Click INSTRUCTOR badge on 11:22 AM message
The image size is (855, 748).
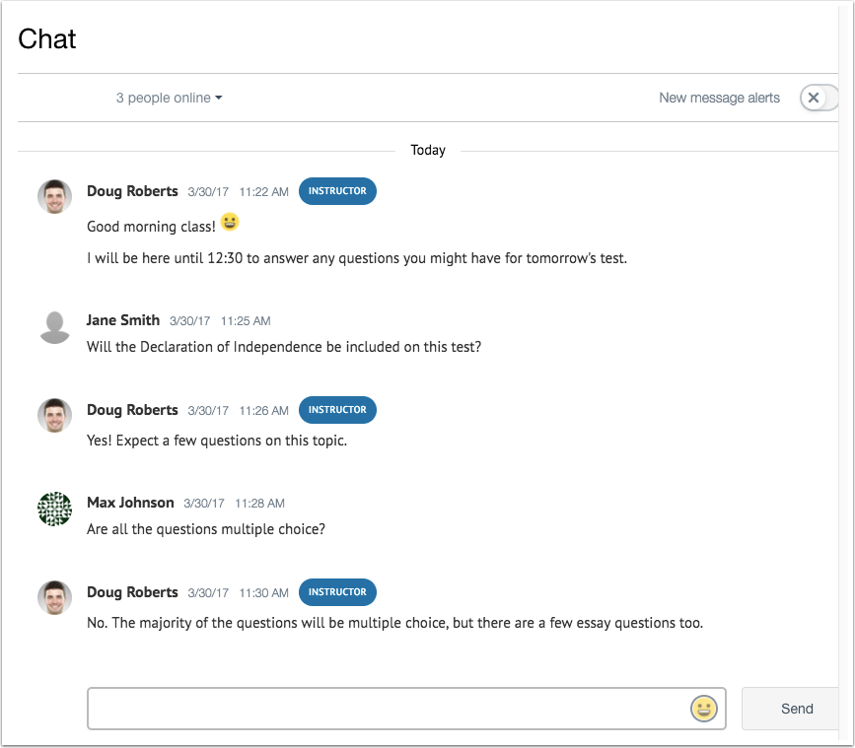[338, 191]
